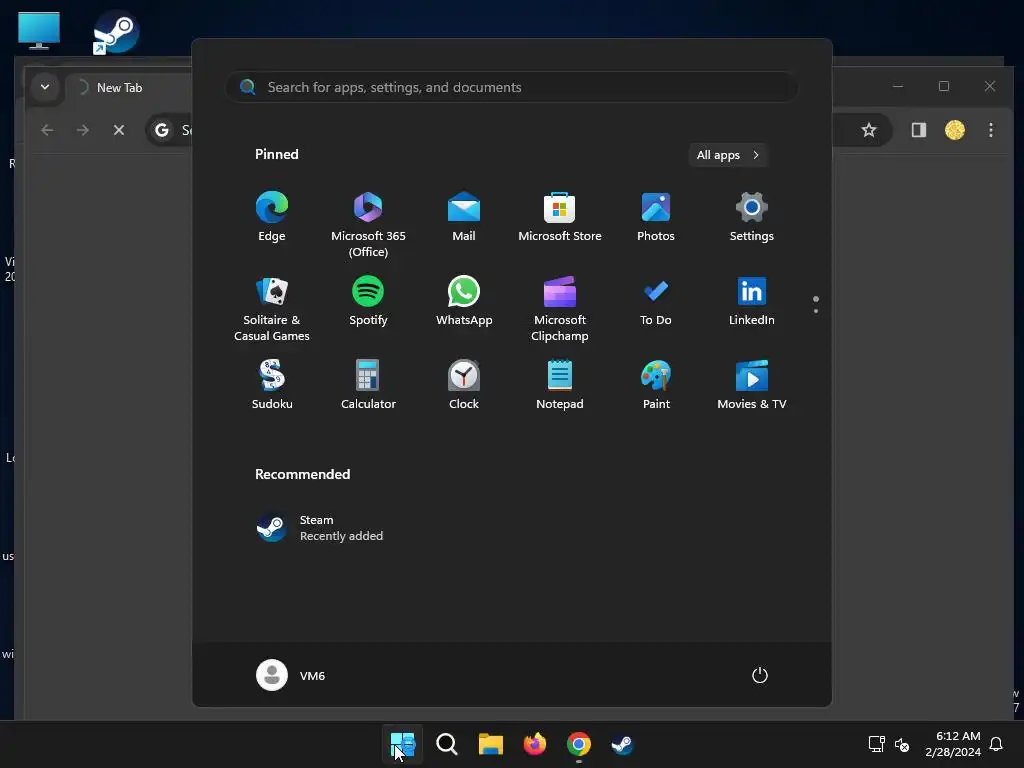Maximize the Chrome window
Screen dimensions: 1024x768
coord(944,86)
